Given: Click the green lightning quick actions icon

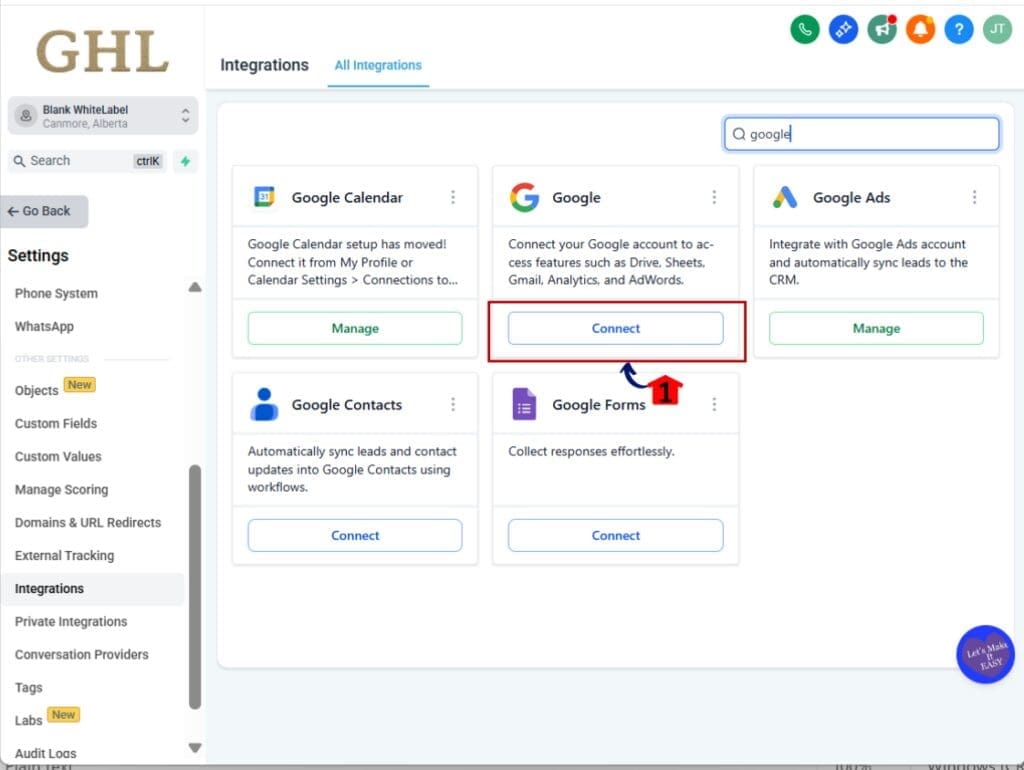Looking at the screenshot, I should pos(185,161).
